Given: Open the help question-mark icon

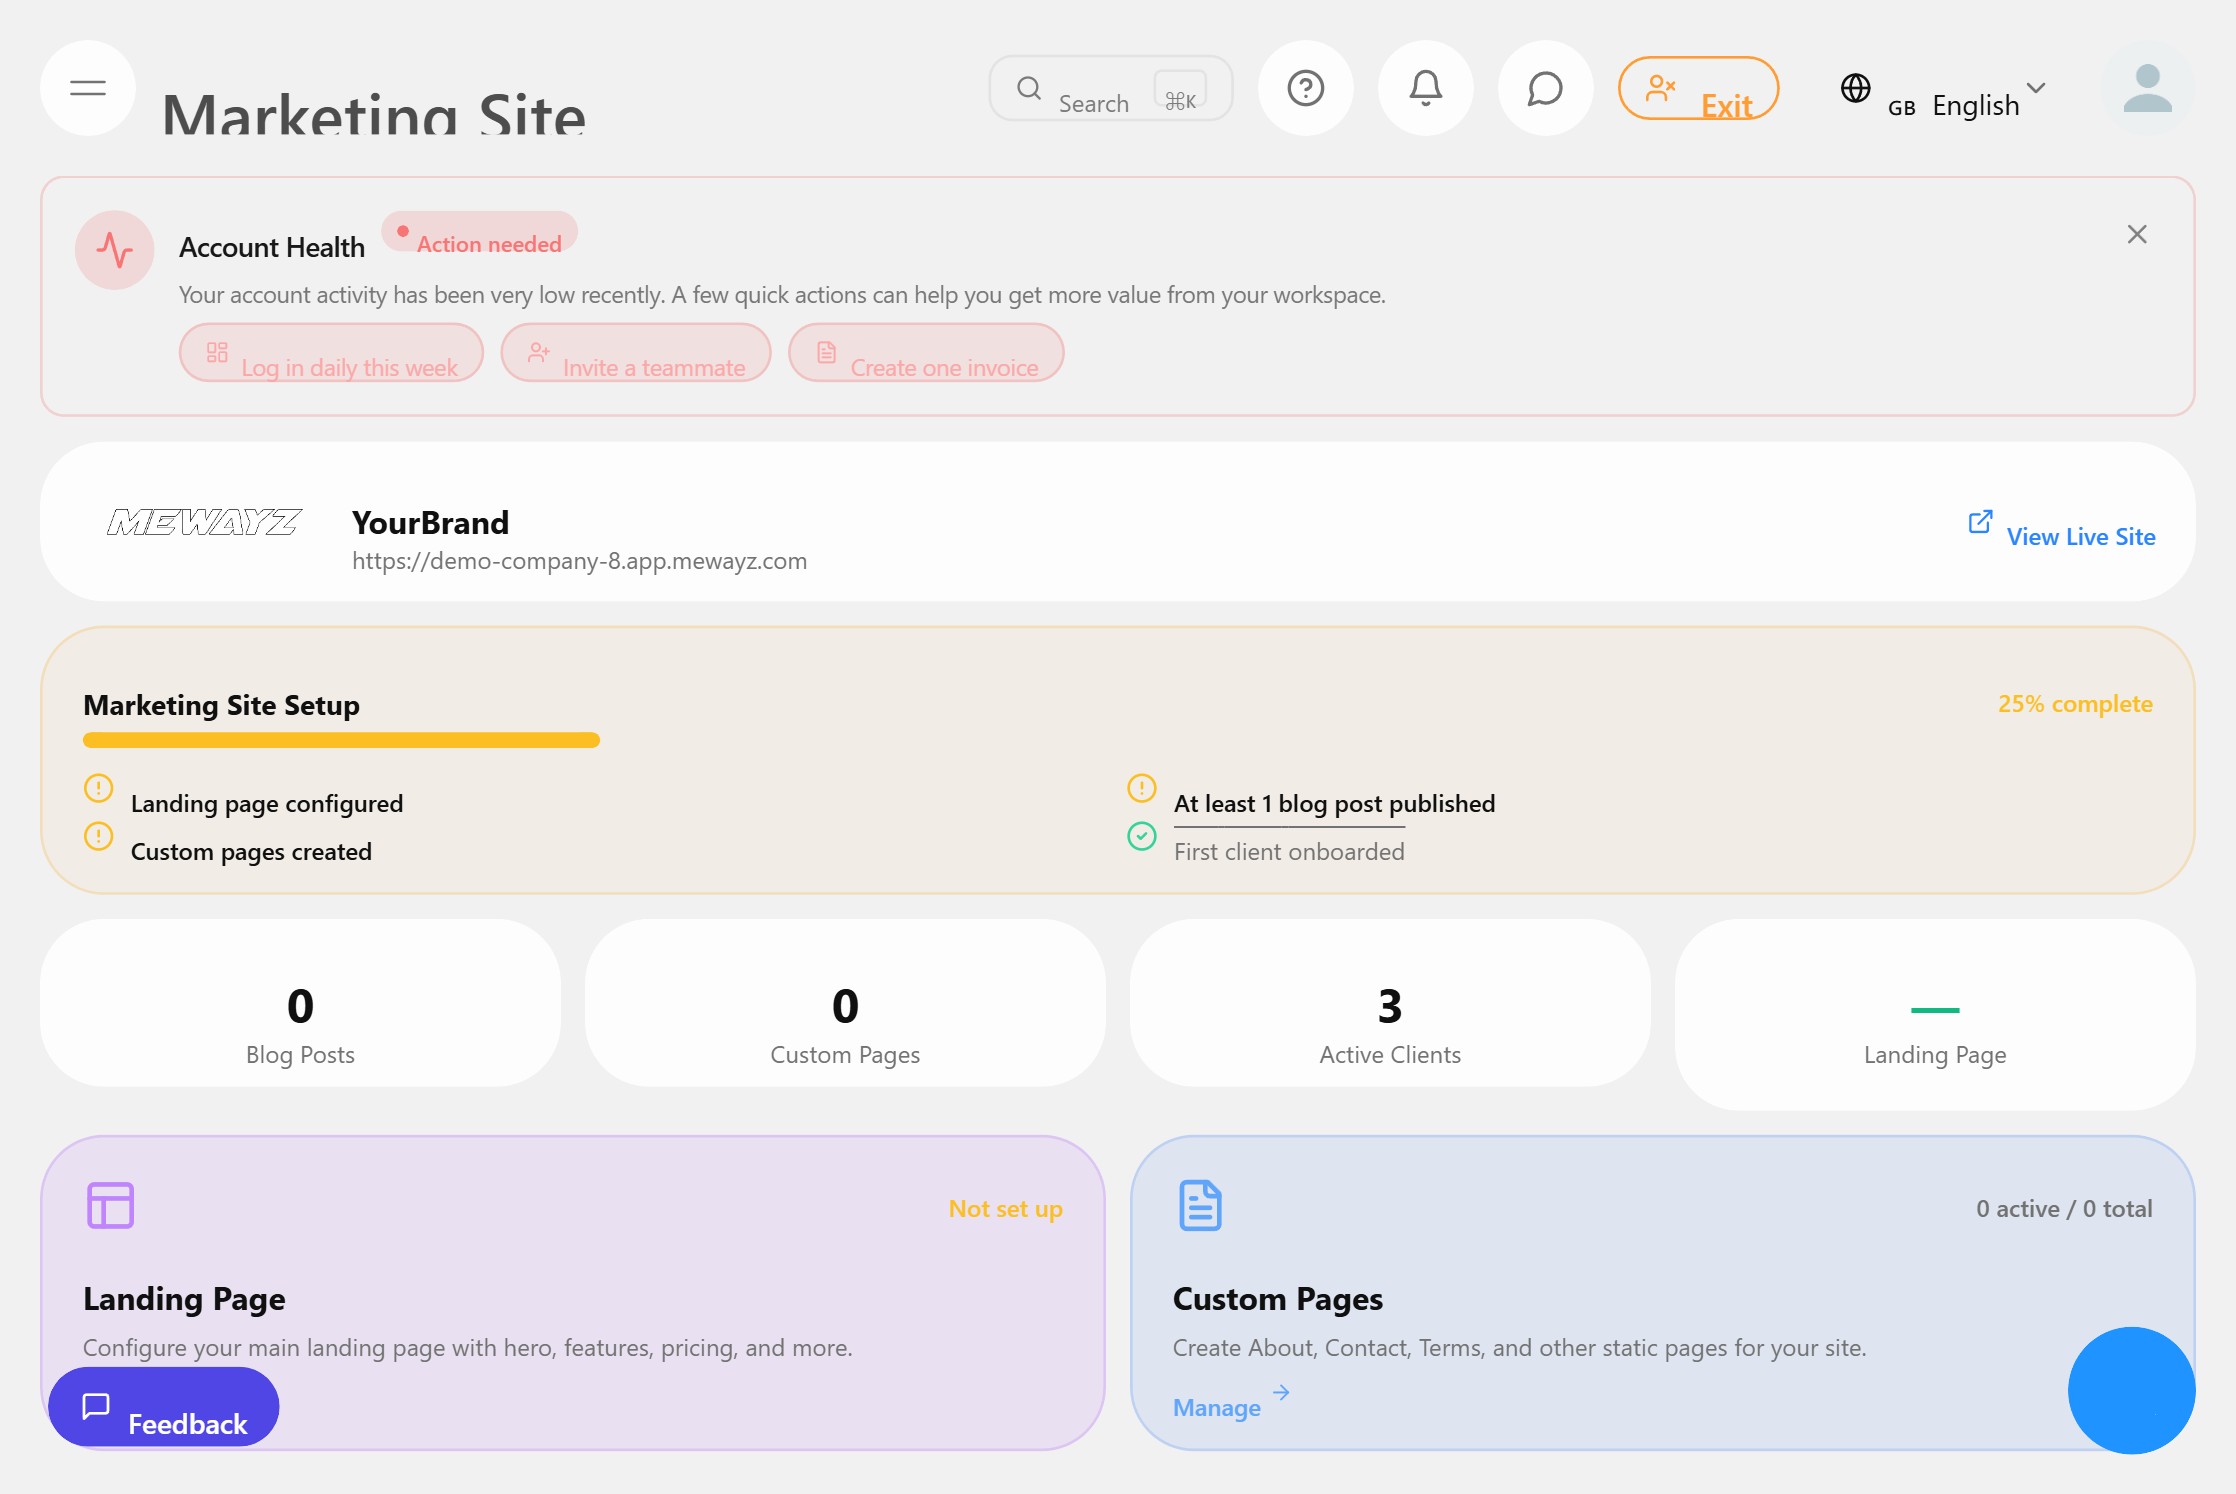Looking at the screenshot, I should (x=1305, y=88).
